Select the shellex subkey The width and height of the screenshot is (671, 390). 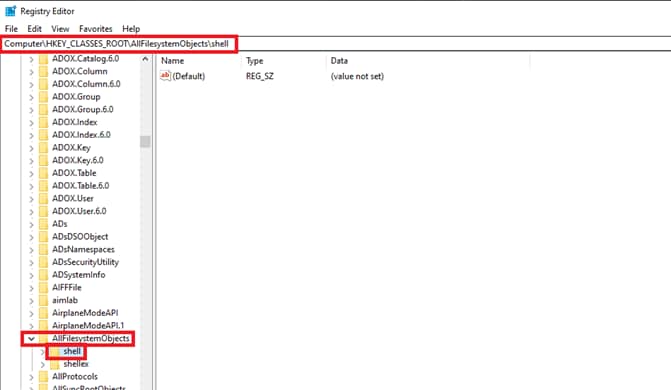(76, 364)
